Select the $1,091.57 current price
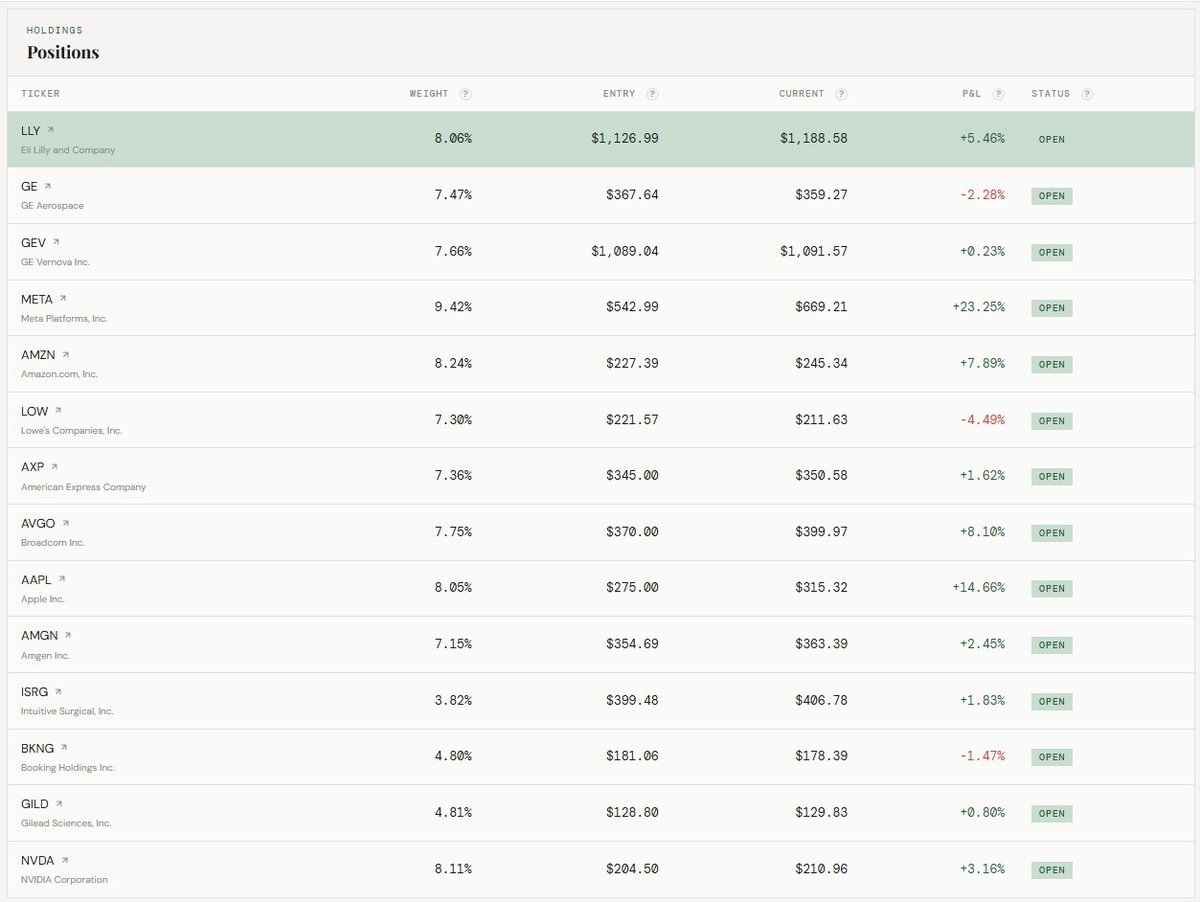Screen dimensions: 1200x902 coord(814,251)
